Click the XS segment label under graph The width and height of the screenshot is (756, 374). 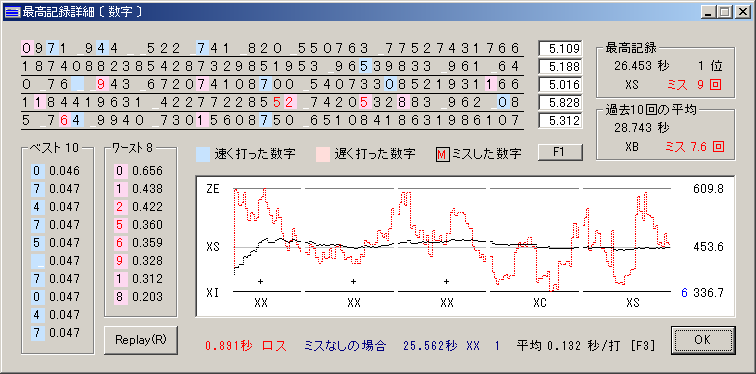633,303
